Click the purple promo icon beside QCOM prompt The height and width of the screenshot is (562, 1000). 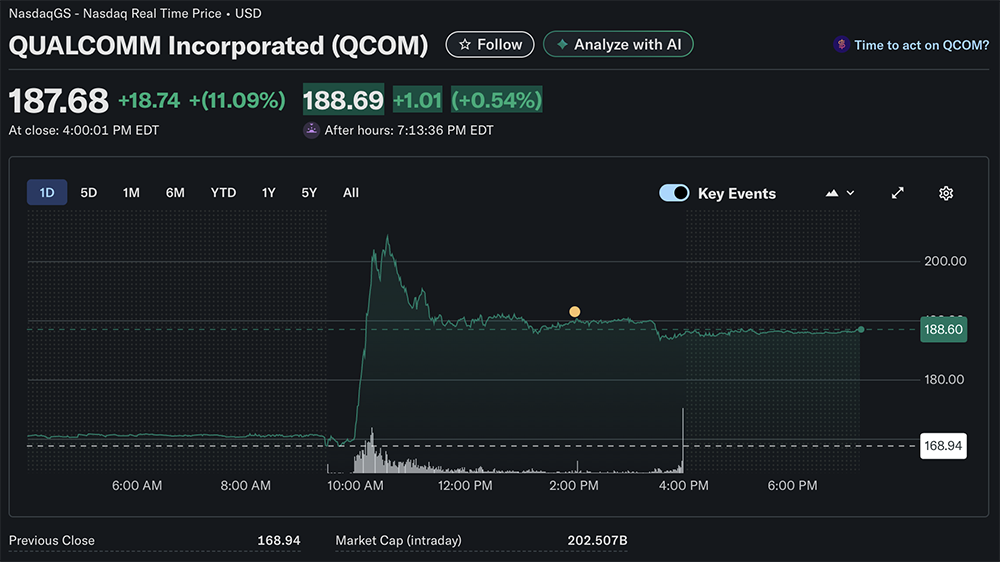(842, 45)
